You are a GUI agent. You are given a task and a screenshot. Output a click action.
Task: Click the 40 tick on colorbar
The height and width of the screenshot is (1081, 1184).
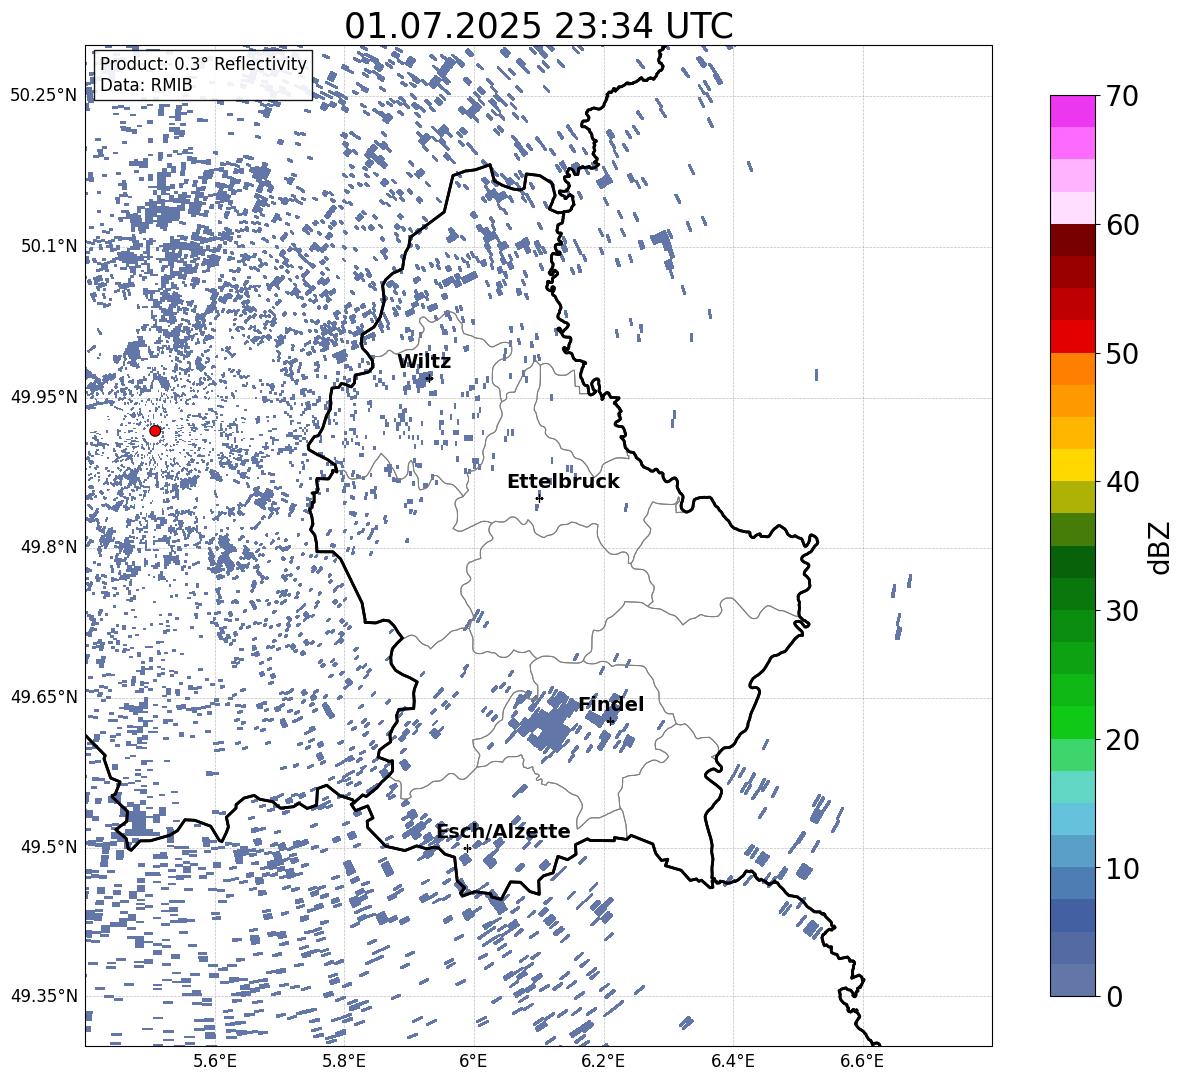coord(1123,482)
